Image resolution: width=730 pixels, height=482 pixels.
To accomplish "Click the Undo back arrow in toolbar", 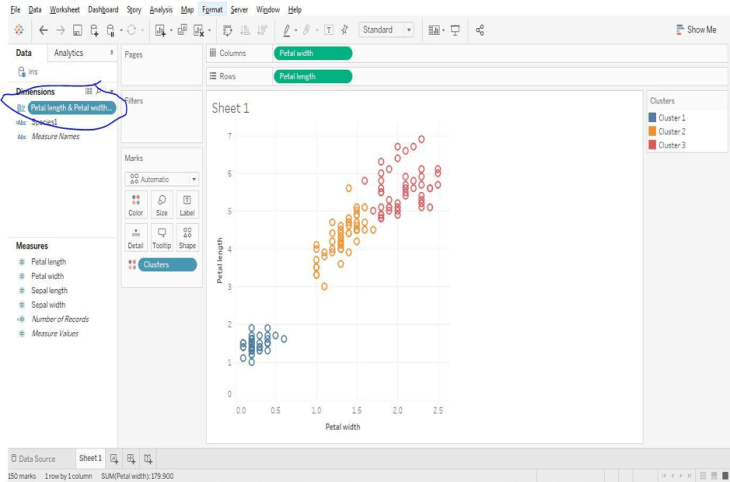I will [43, 30].
